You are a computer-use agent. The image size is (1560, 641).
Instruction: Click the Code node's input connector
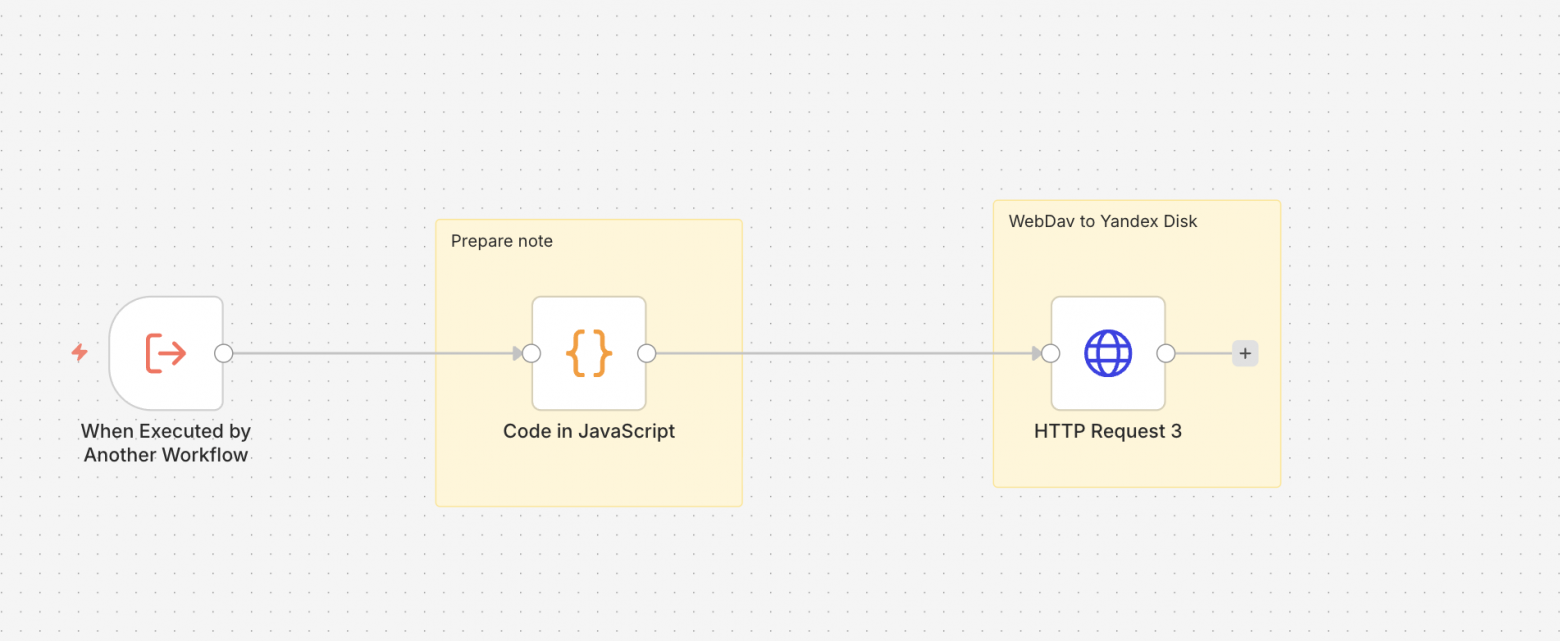coord(532,353)
